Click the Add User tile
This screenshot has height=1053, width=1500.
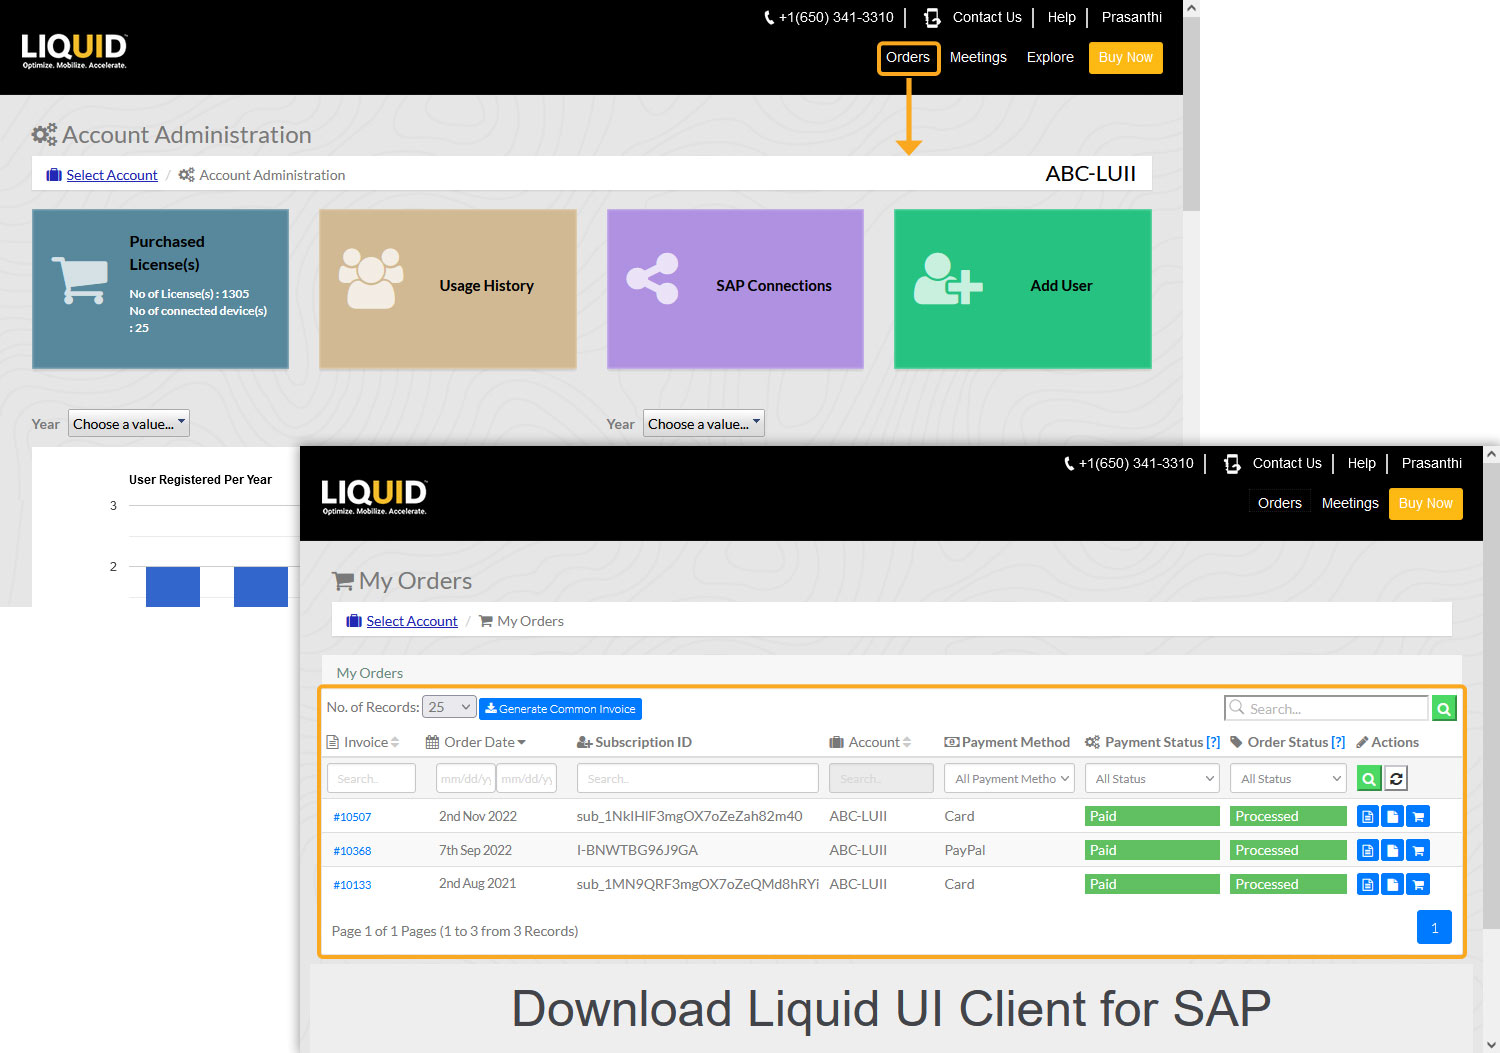point(1023,289)
